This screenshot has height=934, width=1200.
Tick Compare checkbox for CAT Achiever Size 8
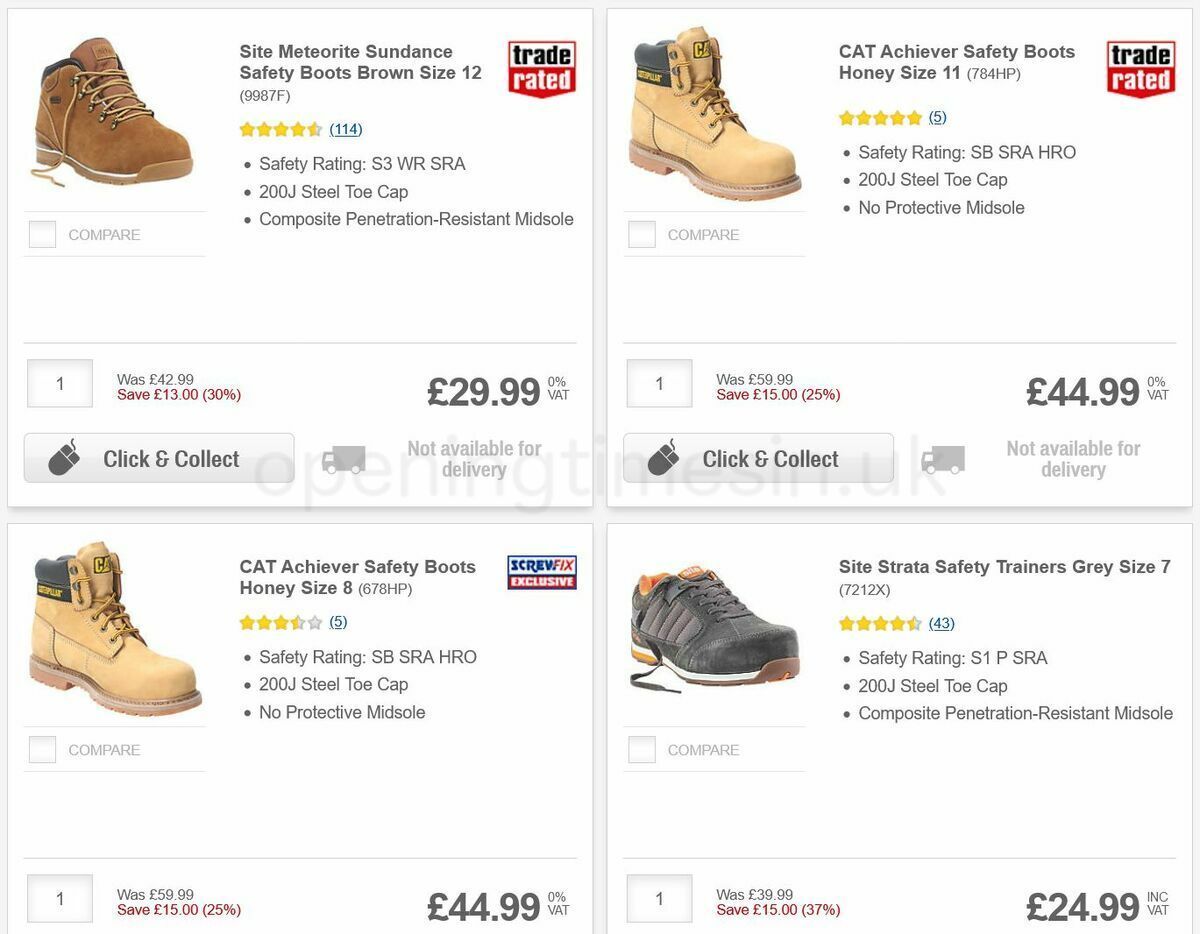[43, 750]
